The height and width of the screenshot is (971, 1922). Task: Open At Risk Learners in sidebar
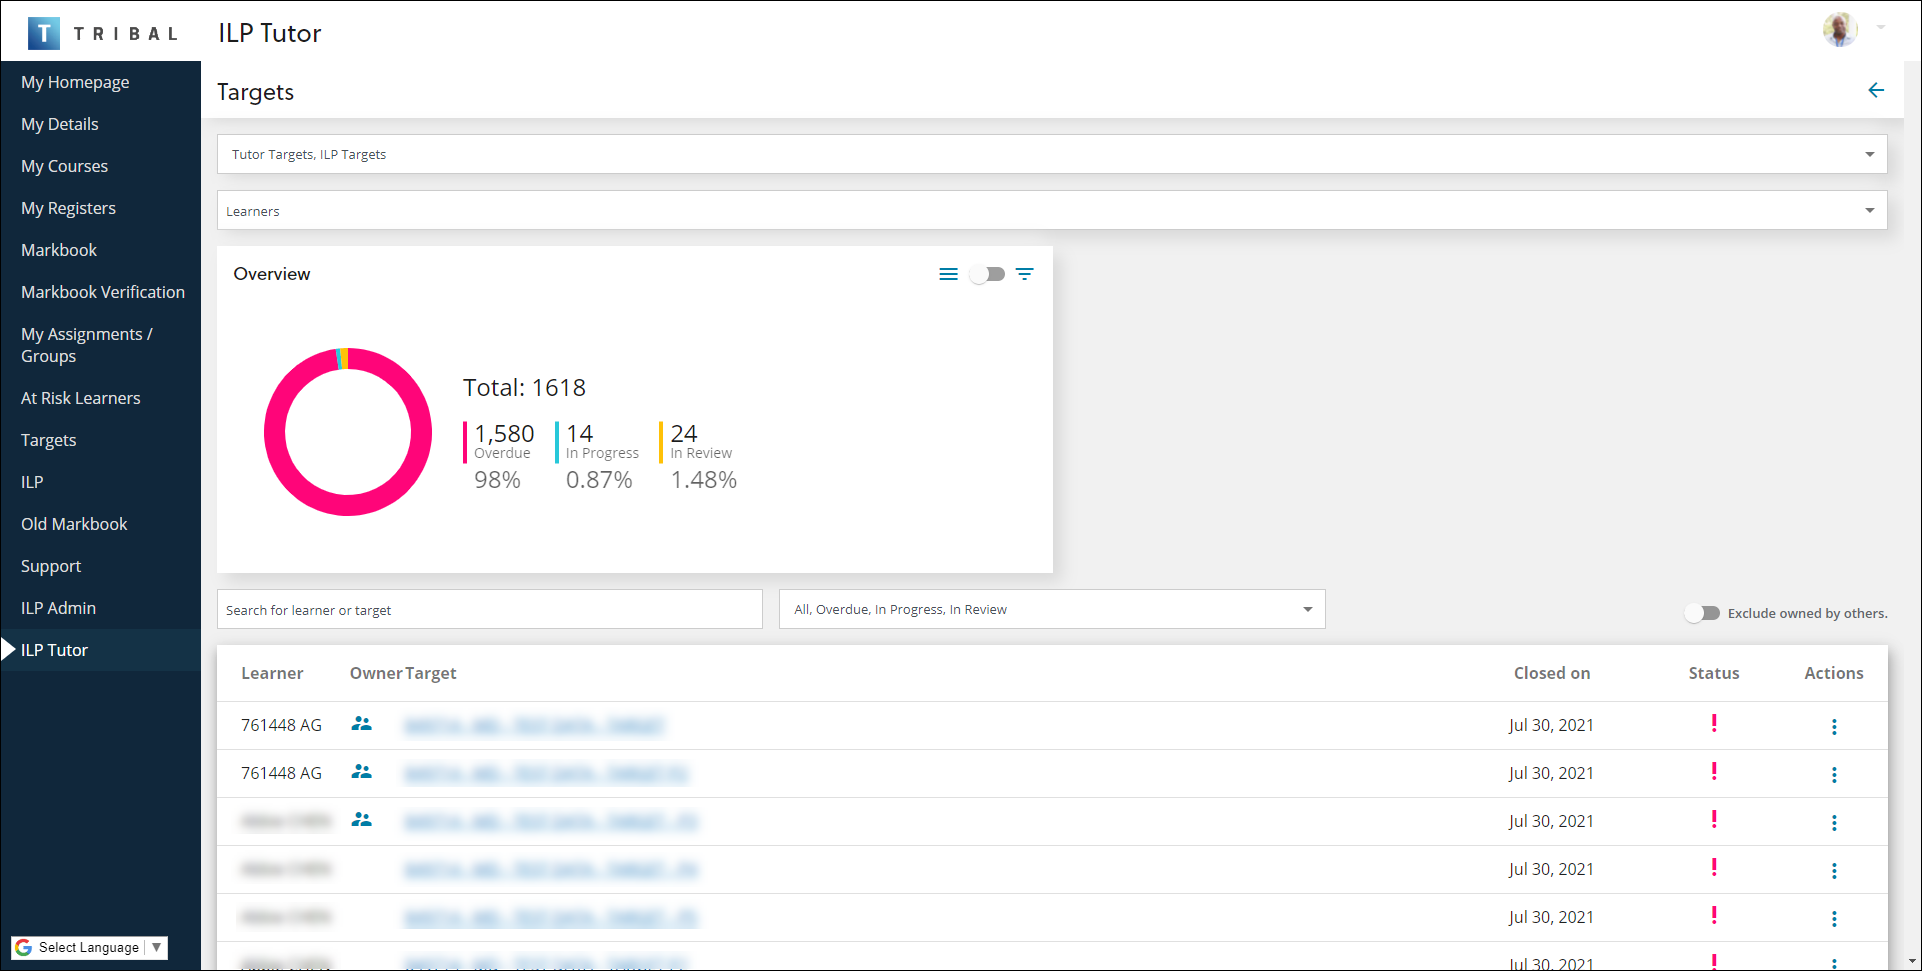tap(81, 398)
